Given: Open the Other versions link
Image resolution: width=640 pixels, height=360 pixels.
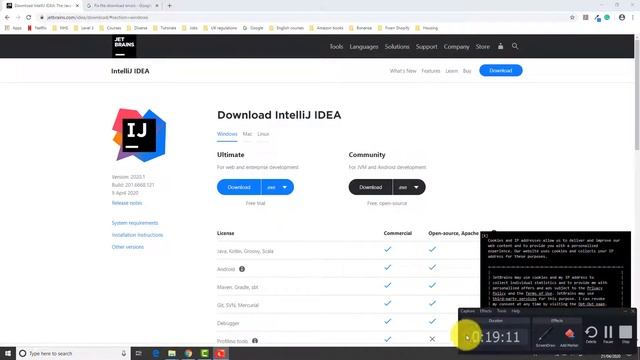Looking at the screenshot, I should [128, 247].
